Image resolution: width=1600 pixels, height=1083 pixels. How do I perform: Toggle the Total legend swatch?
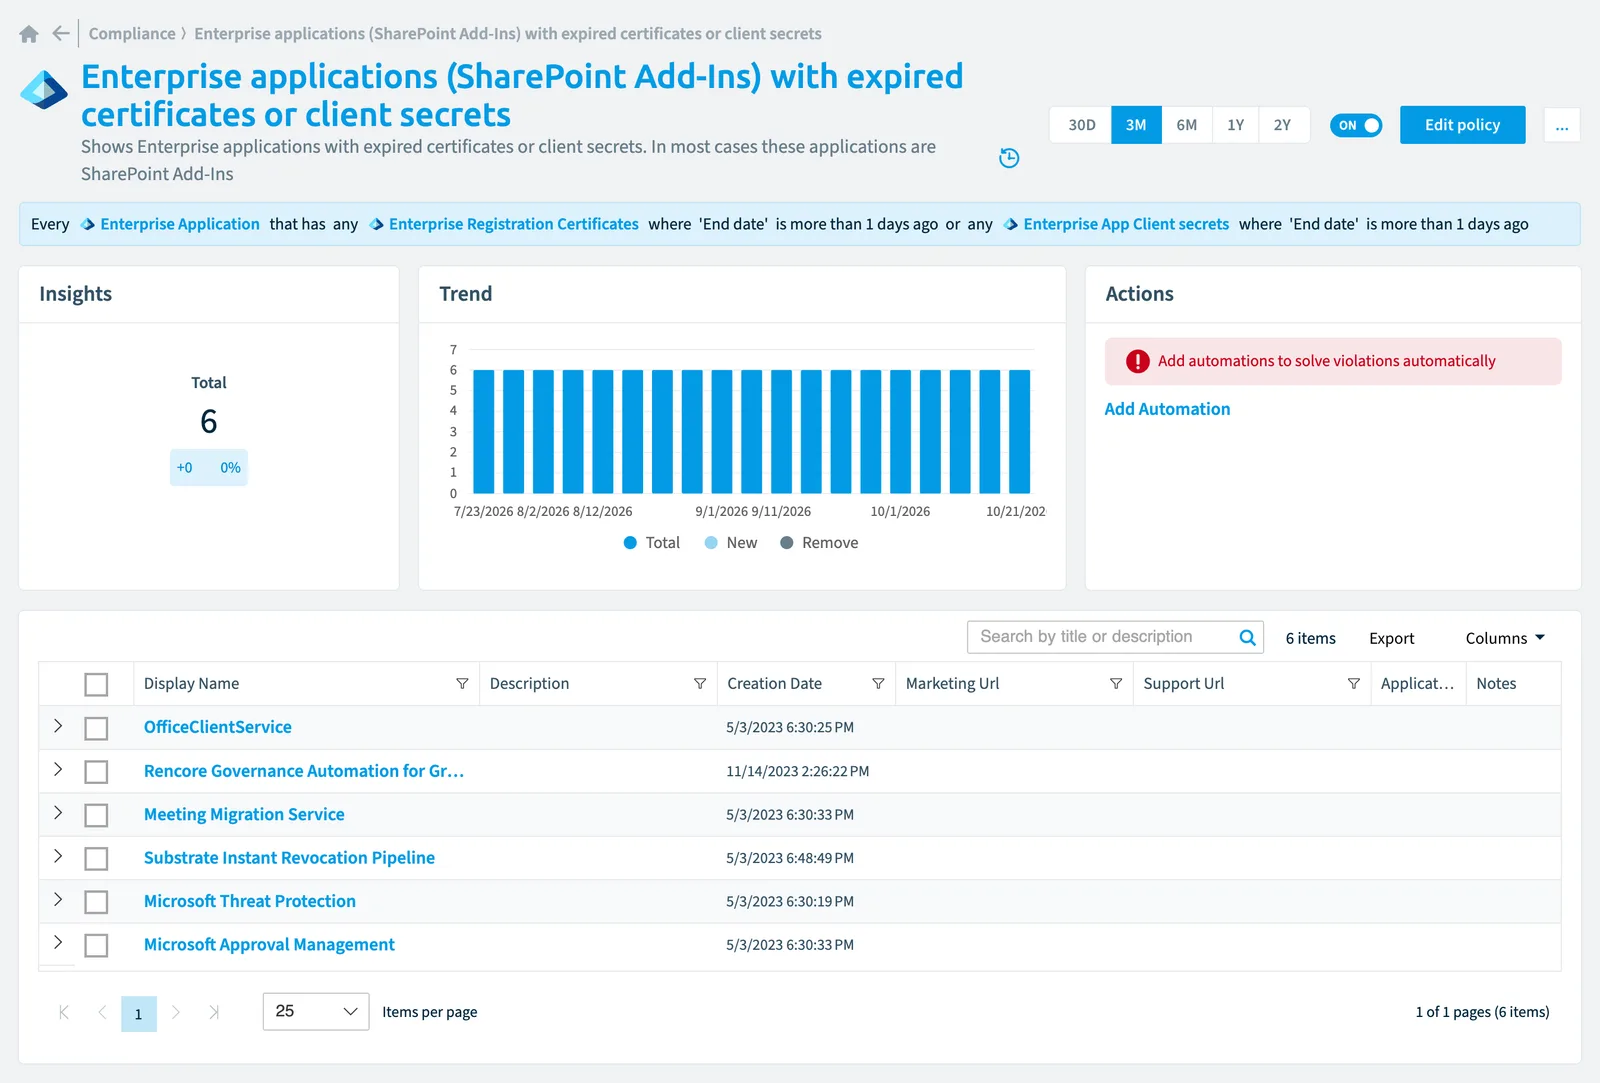630,543
